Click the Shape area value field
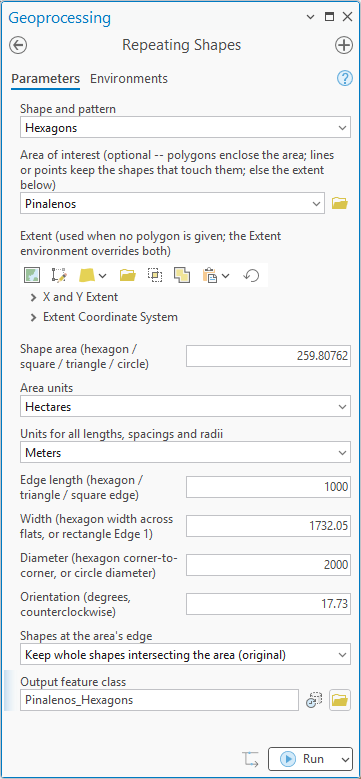The image size is (361, 779). click(x=268, y=356)
